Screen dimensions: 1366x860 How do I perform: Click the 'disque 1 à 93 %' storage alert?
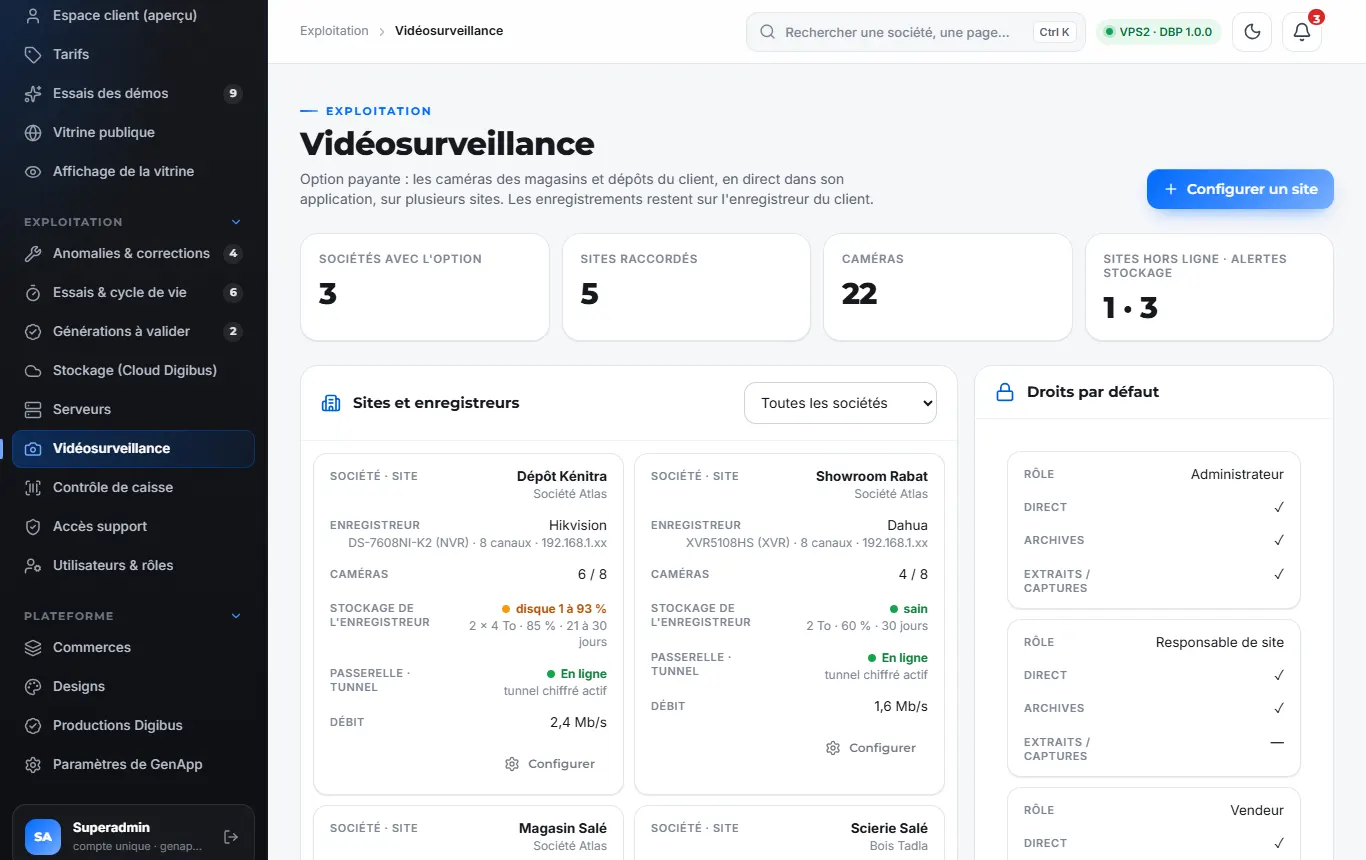[x=554, y=608]
